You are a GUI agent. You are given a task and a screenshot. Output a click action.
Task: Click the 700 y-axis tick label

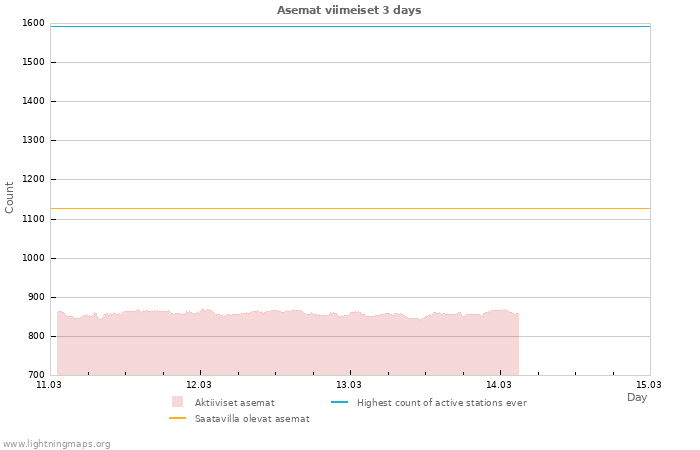(x=36, y=375)
